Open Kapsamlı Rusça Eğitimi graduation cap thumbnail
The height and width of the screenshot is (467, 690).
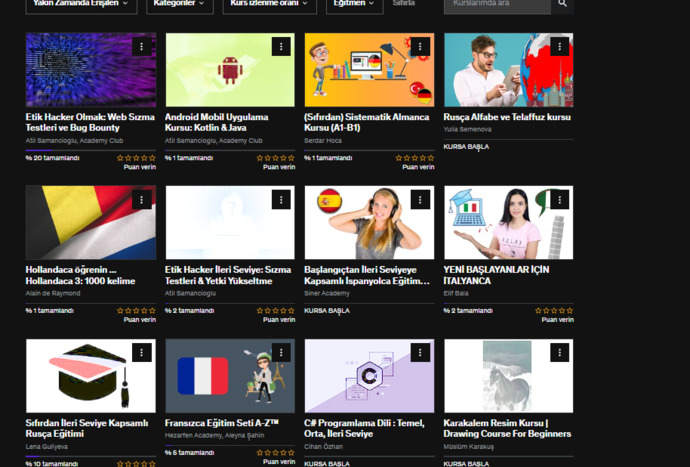(91, 375)
